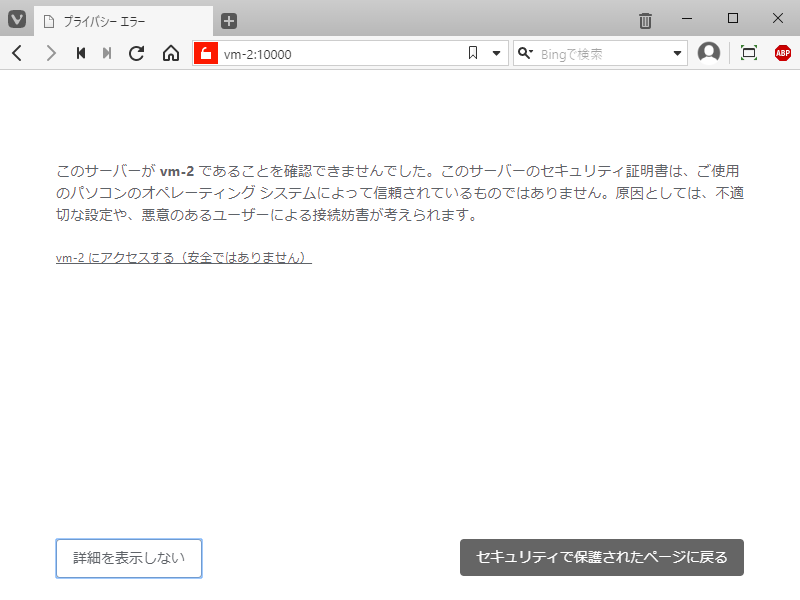Screen dimensions: 800x600
Task: Click the insecure connection badge in address bar
Action: tap(205, 53)
